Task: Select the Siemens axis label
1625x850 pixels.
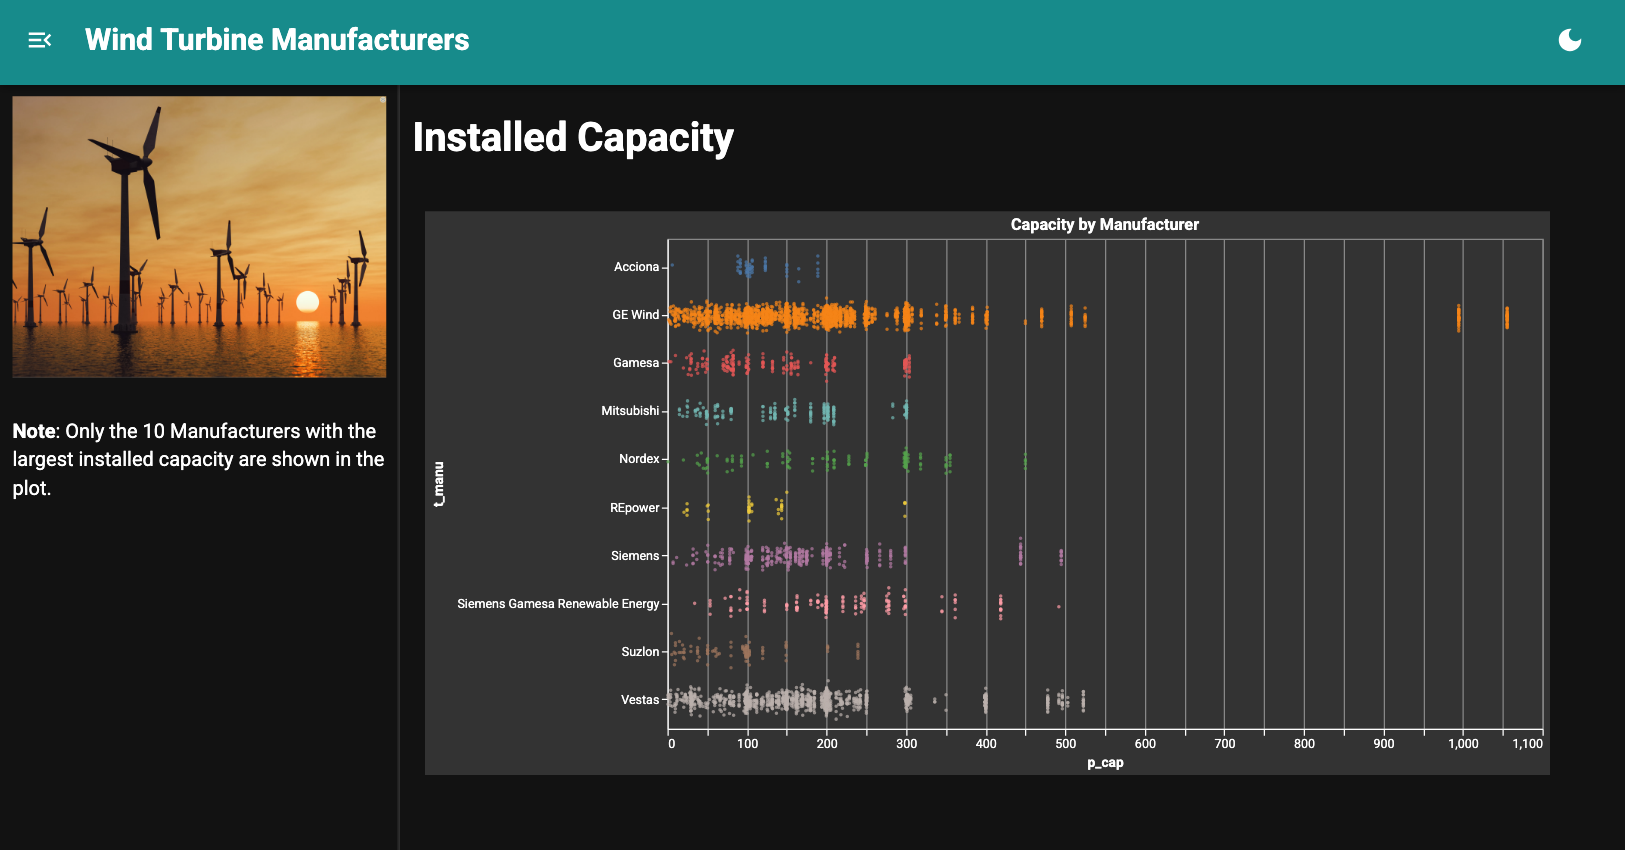Action: coord(635,556)
